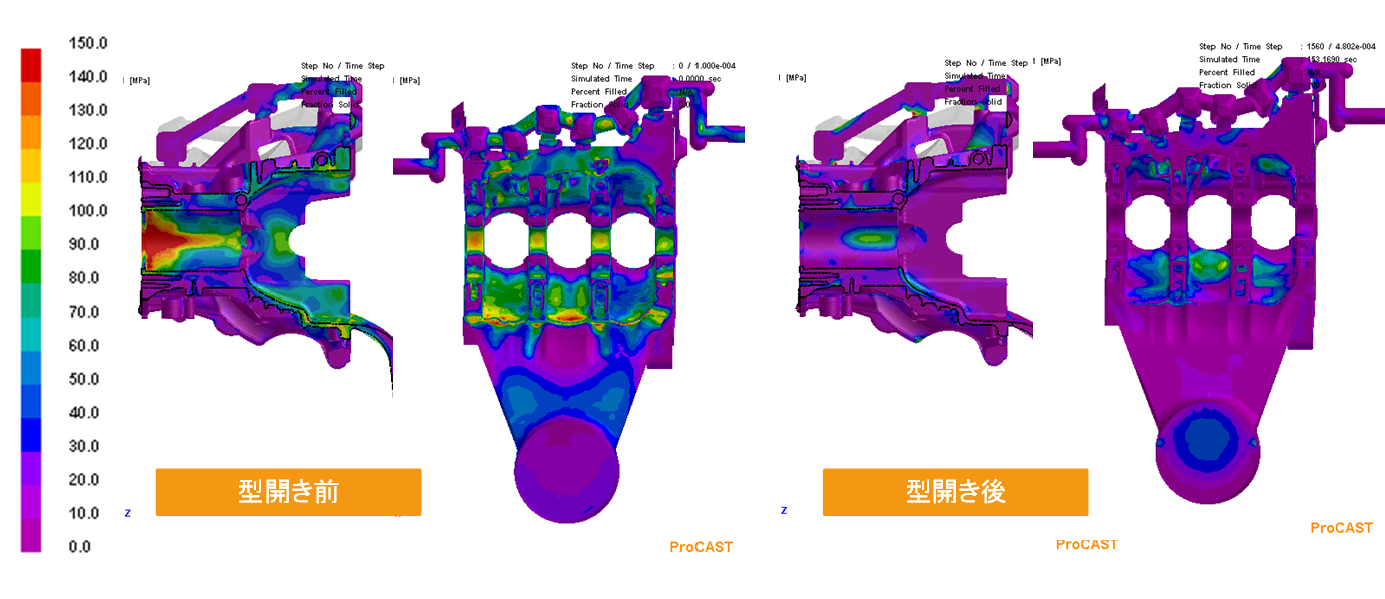Click the green legend band between 80.0 and 90.0
The image size is (1385, 599).
coord(32,266)
